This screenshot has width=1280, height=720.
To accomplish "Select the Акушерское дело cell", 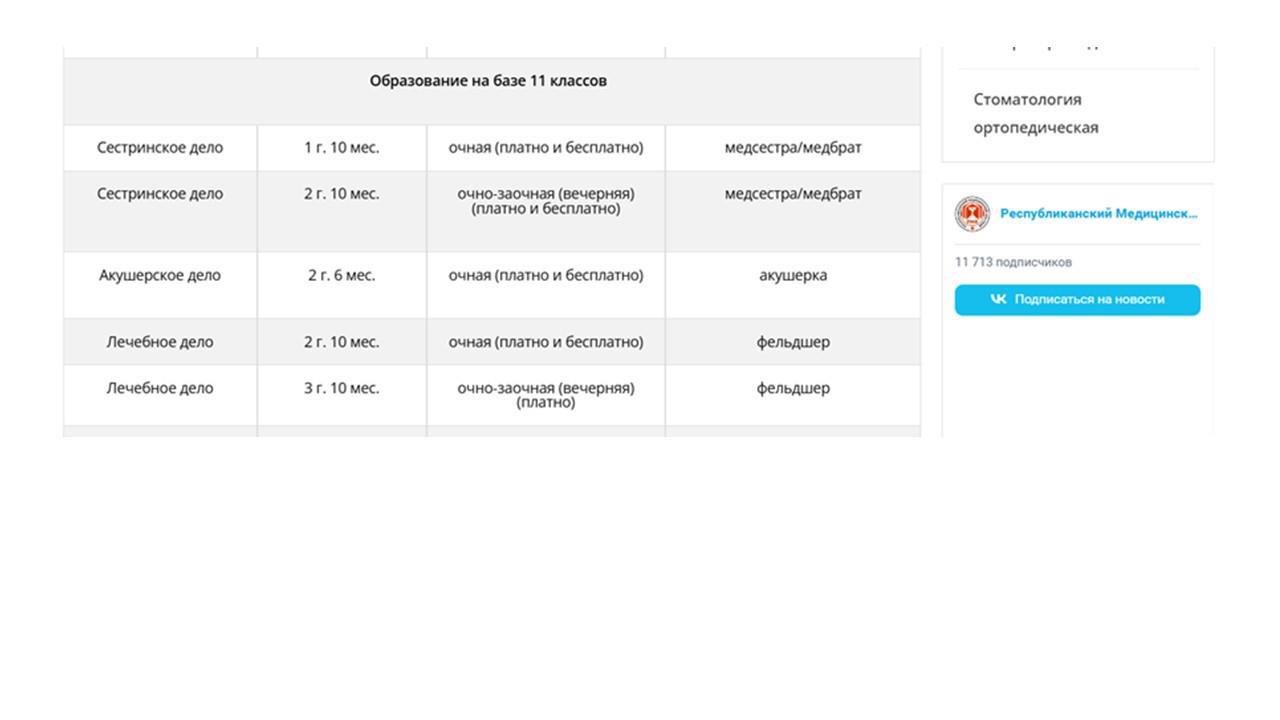I will point(160,275).
